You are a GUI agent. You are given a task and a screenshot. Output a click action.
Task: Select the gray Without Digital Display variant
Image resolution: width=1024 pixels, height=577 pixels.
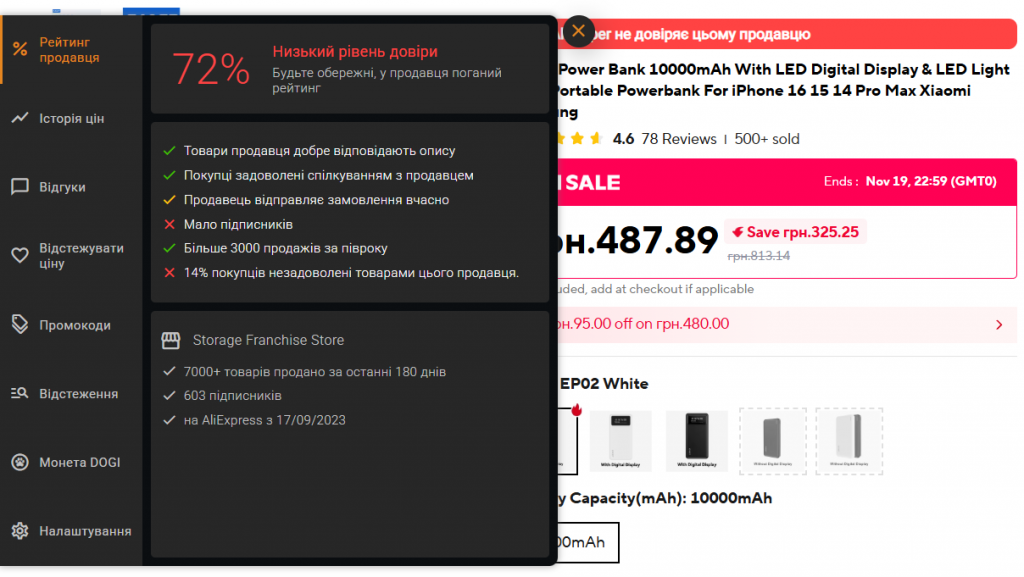pyautogui.click(x=771, y=440)
